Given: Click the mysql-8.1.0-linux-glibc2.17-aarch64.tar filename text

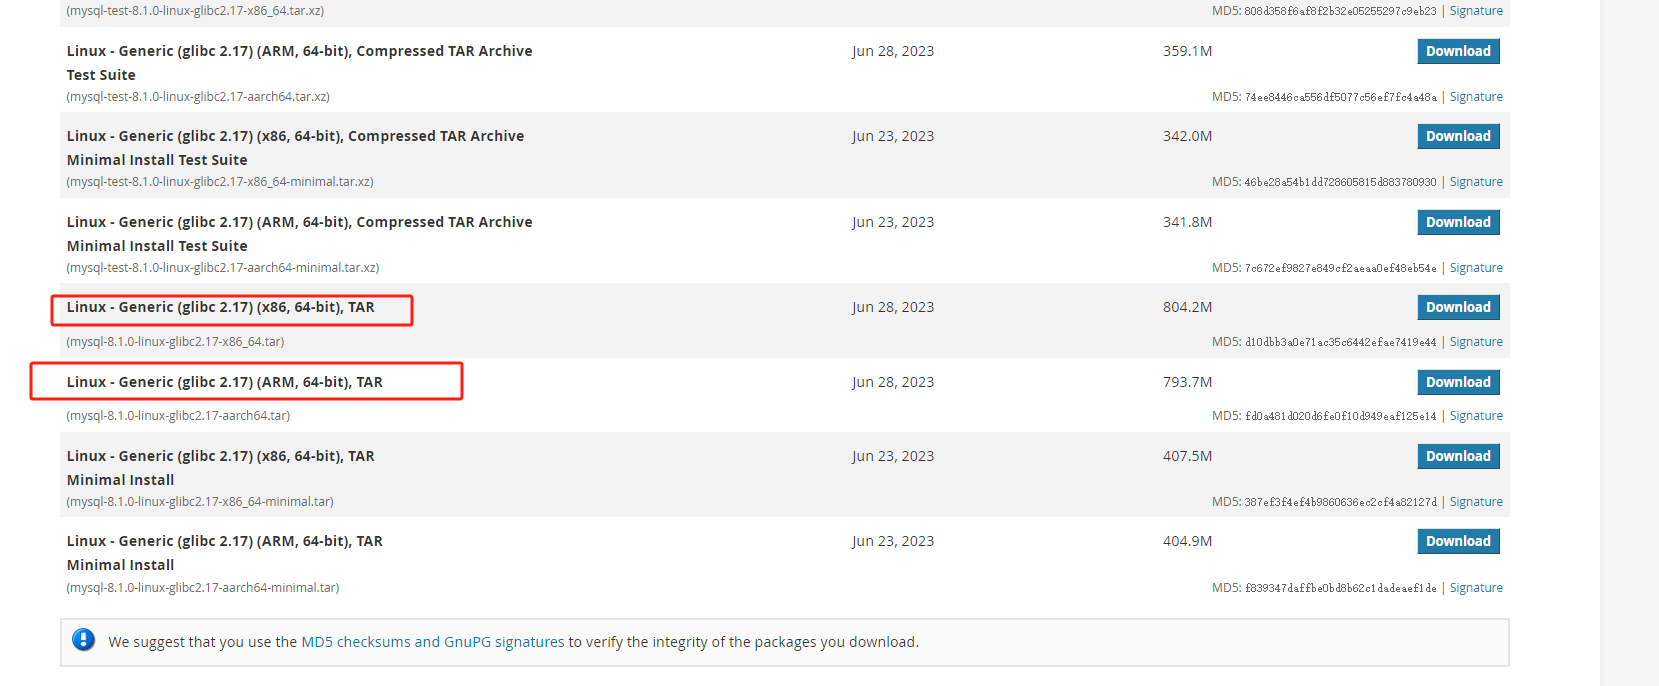Looking at the screenshot, I should (178, 416).
